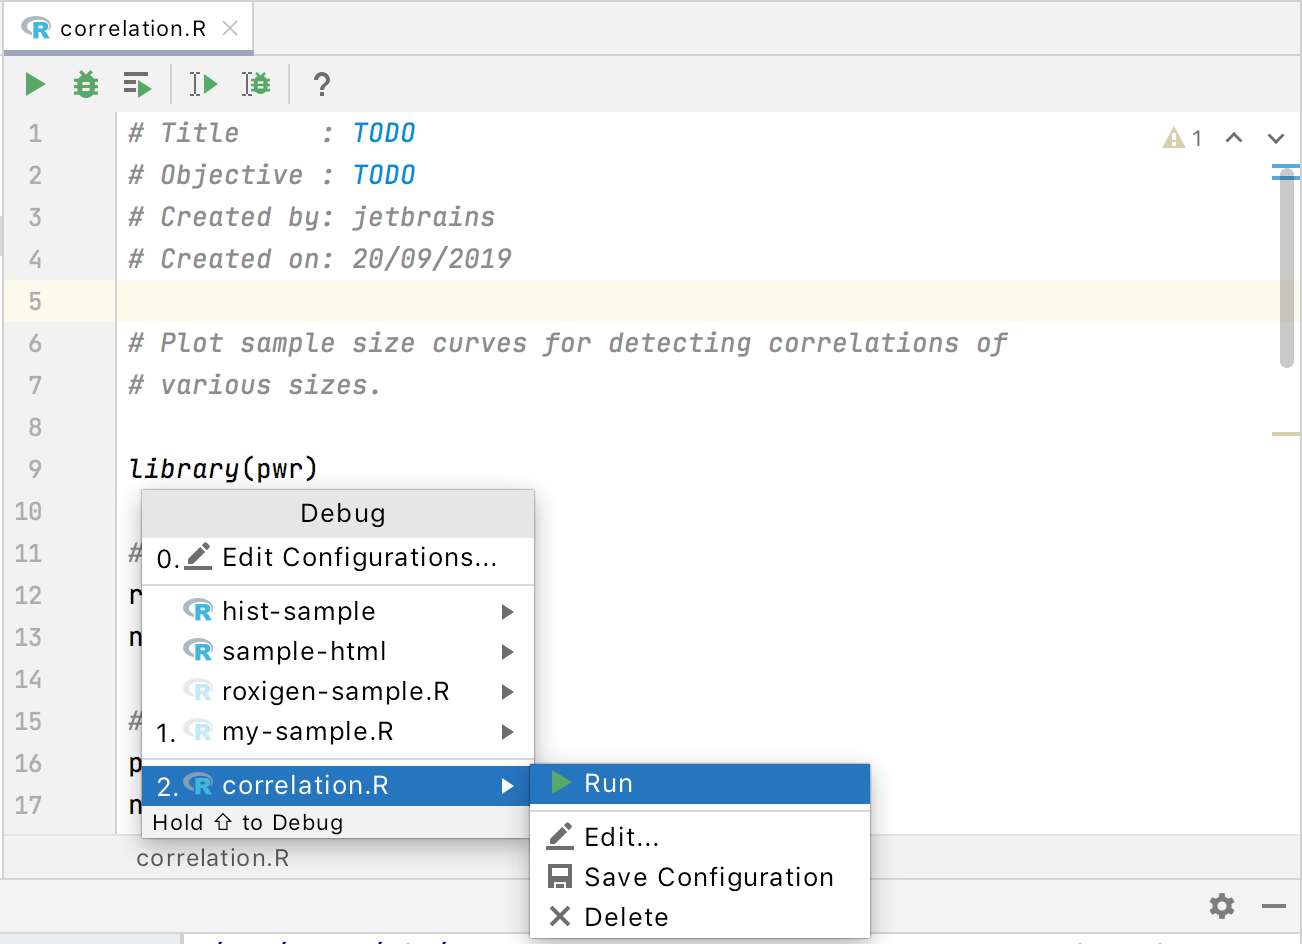This screenshot has height=944, width=1302.
Task: Debug selection using the cursor-with-bug icon
Action: (257, 84)
